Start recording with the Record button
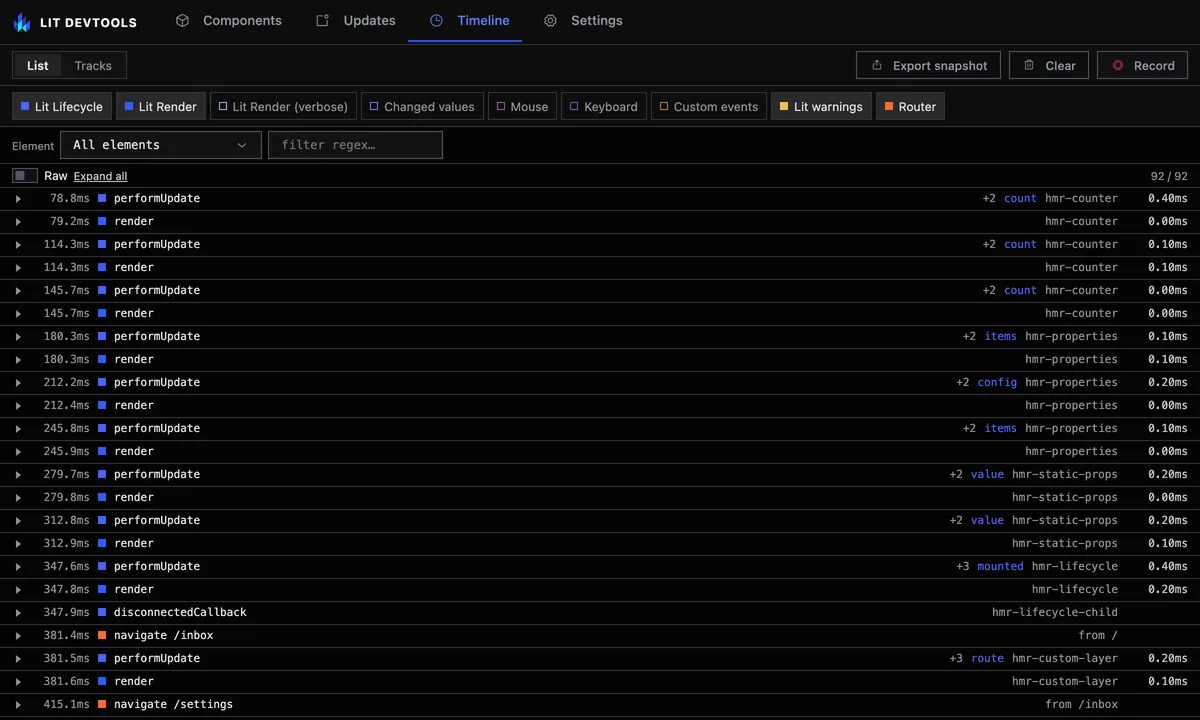The image size is (1200, 720). coord(1142,66)
